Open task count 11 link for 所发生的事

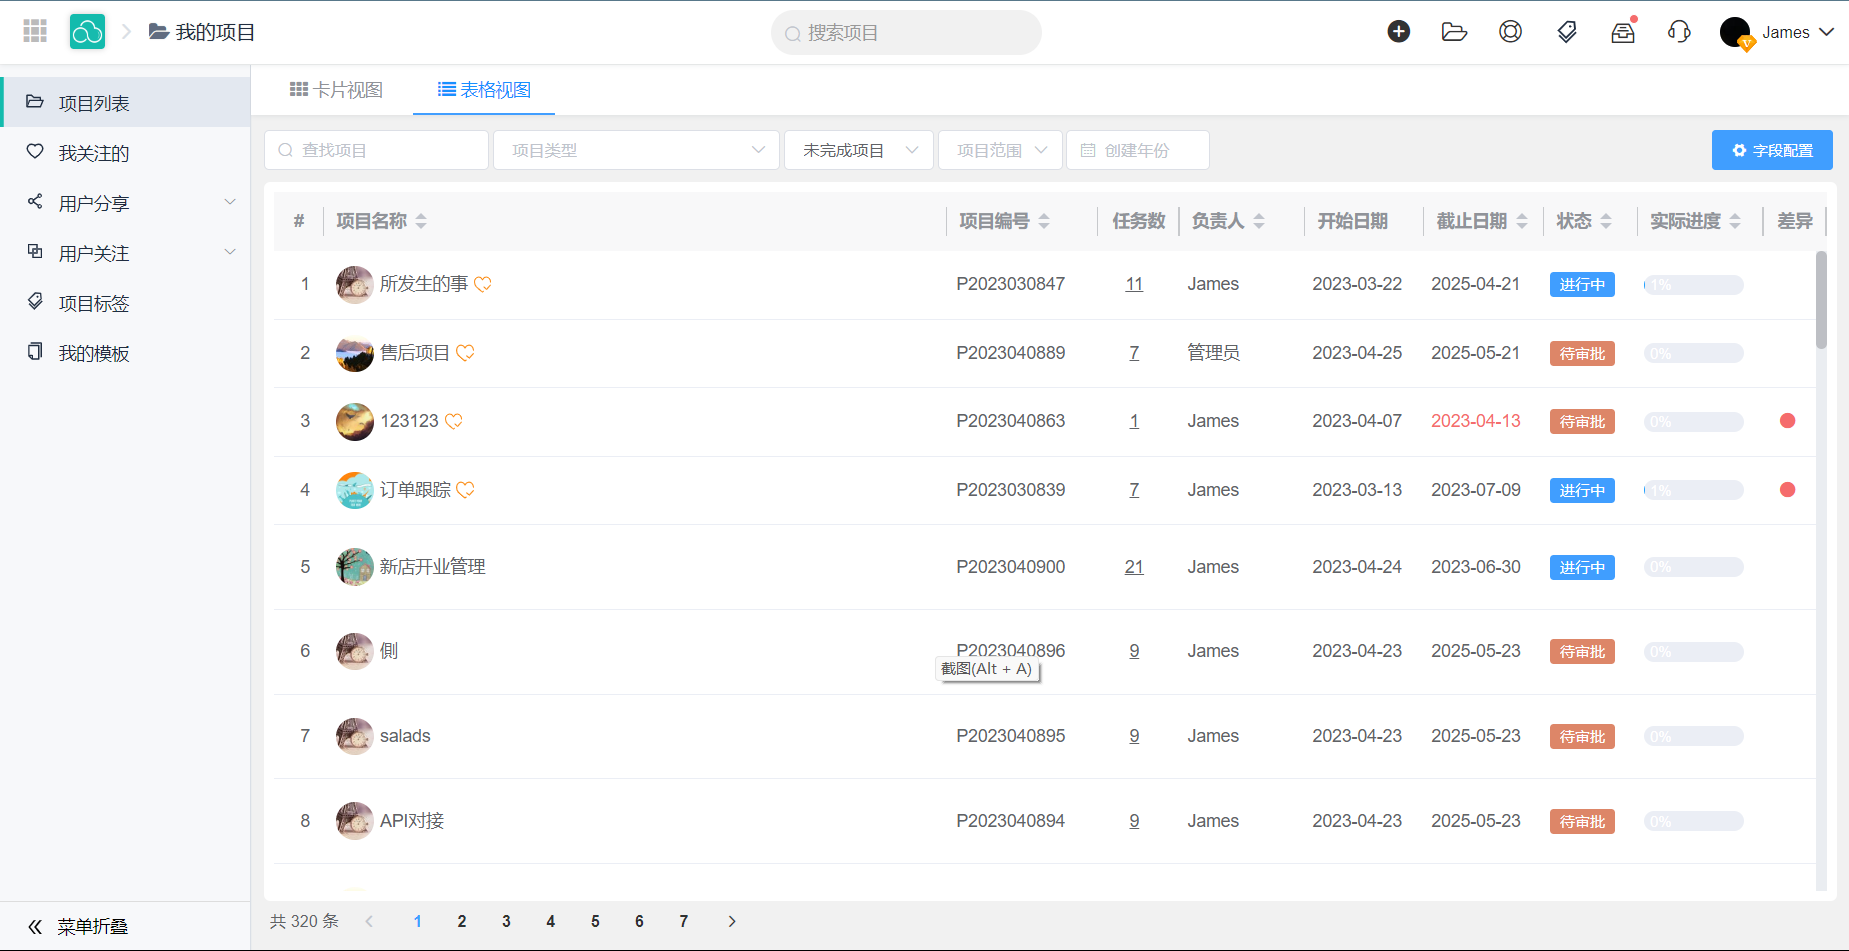pyautogui.click(x=1134, y=284)
